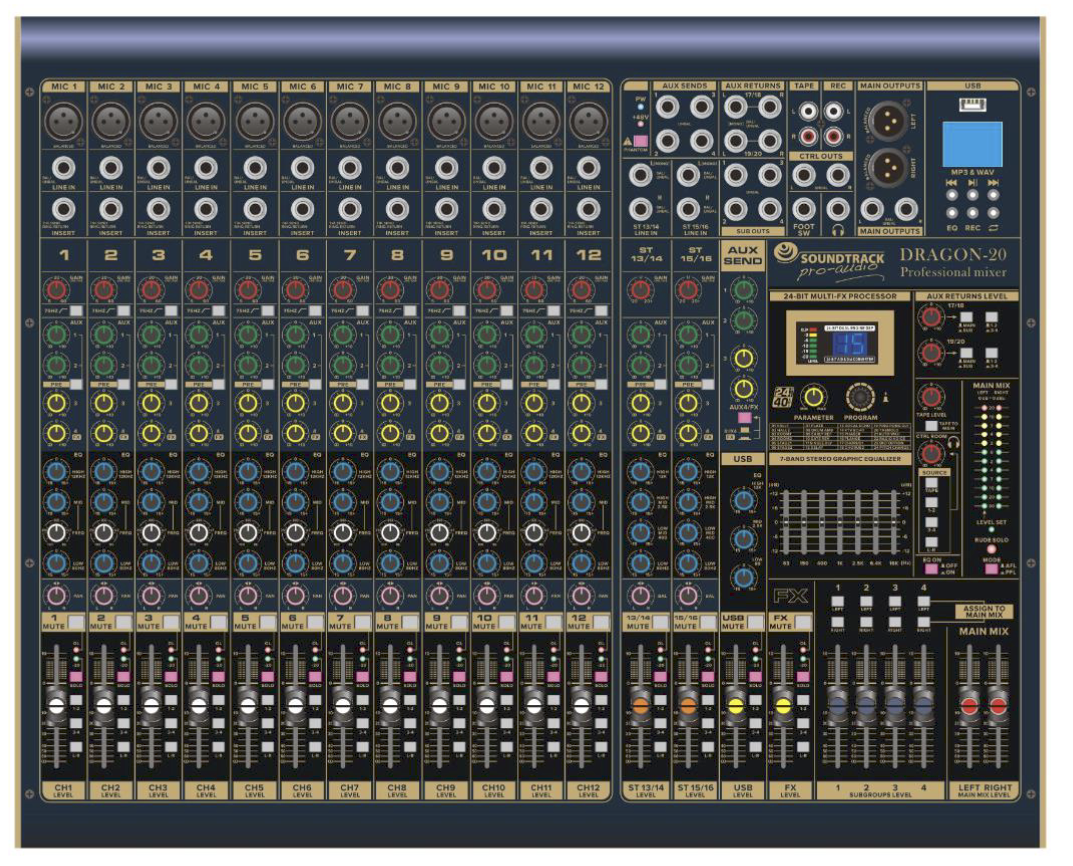The image size is (1073, 866).
Task: Click the channel 8 white FREQ knob
Action: tap(391, 532)
